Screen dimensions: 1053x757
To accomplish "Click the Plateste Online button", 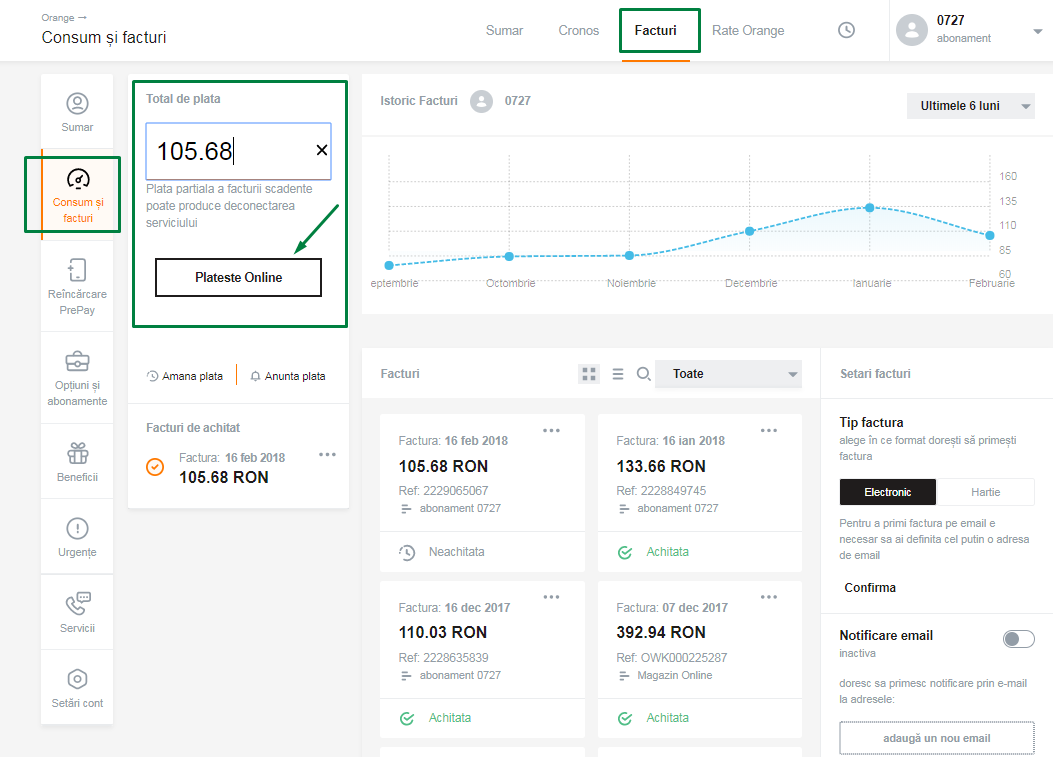I will click(x=238, y=277).
